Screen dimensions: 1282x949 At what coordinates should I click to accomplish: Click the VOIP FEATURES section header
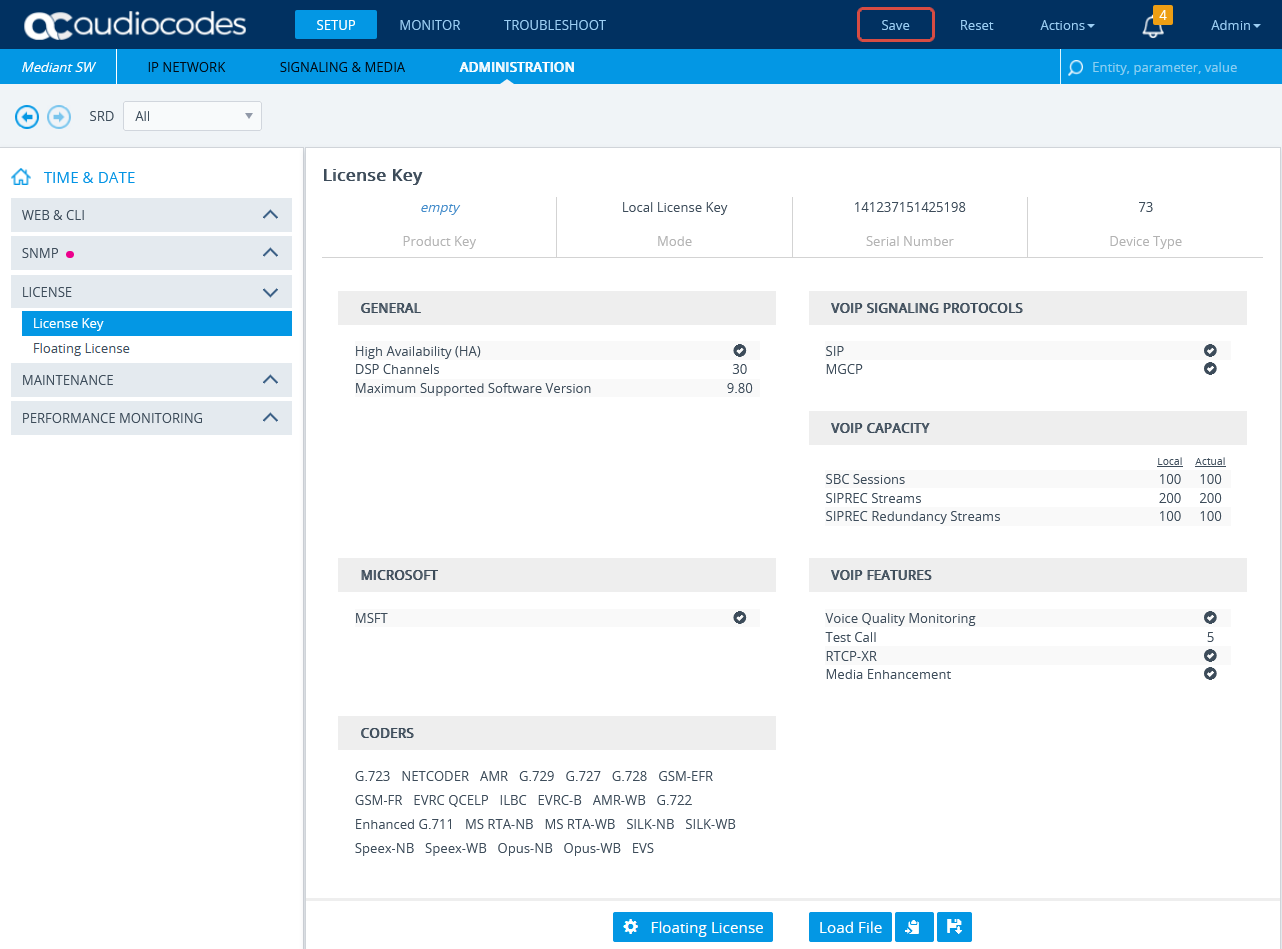[1027, 575]
